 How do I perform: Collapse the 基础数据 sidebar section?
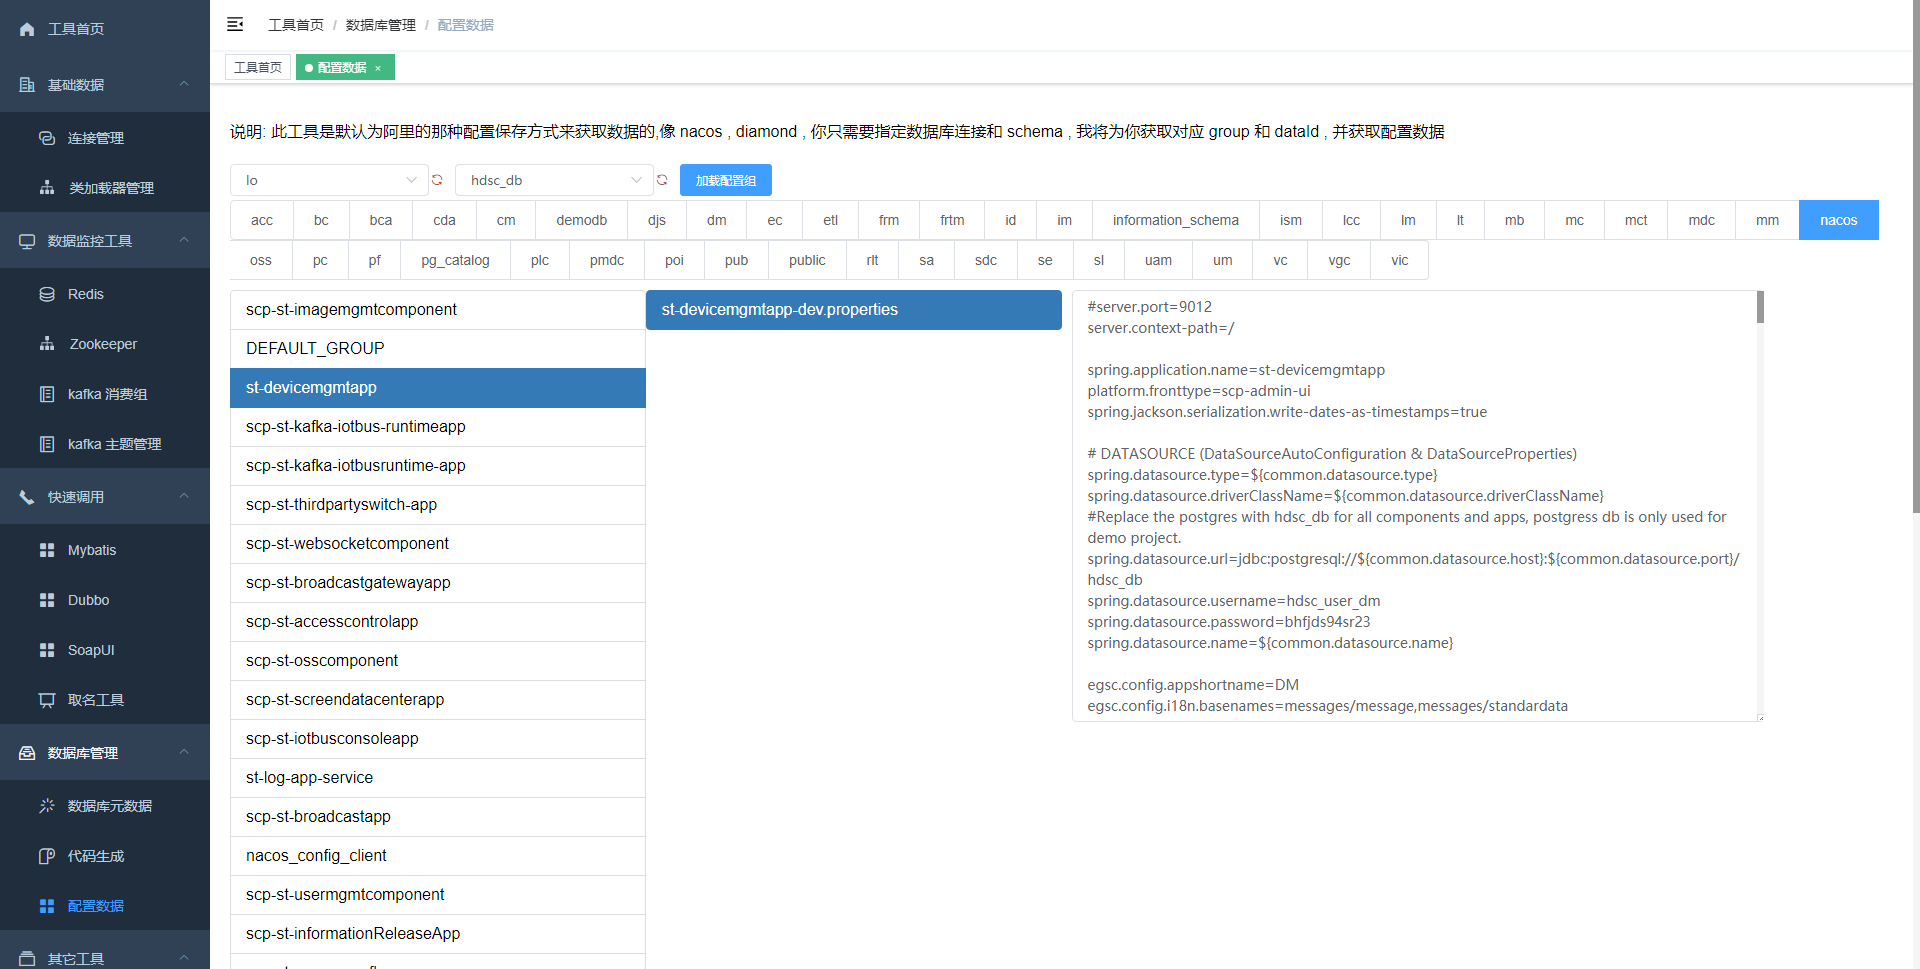tap(184, 84)
